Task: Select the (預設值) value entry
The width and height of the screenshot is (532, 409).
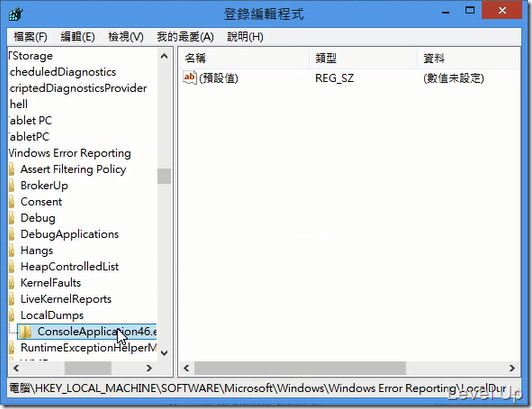Action: coord(218,78)
